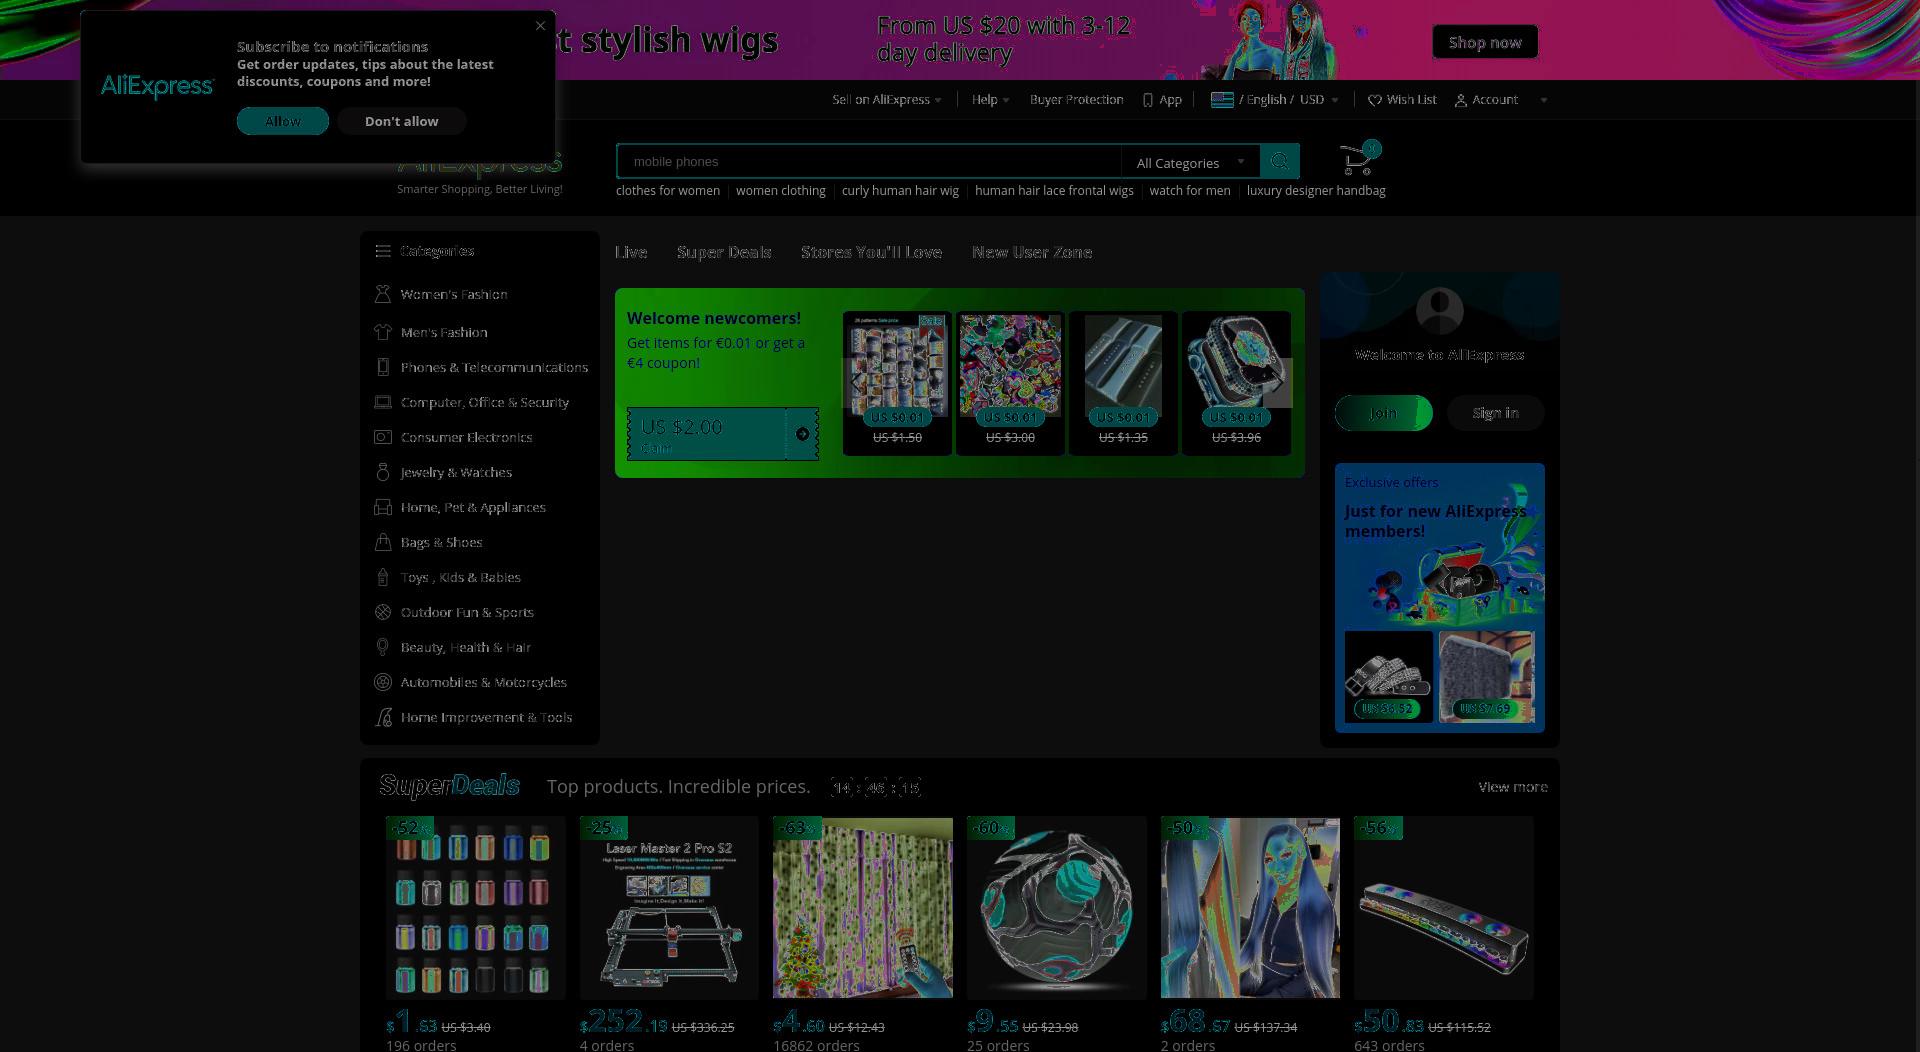The image size is (1920, 1052).
Task: Click the watch for men suggestion
Action: (x=1190, y=191)
